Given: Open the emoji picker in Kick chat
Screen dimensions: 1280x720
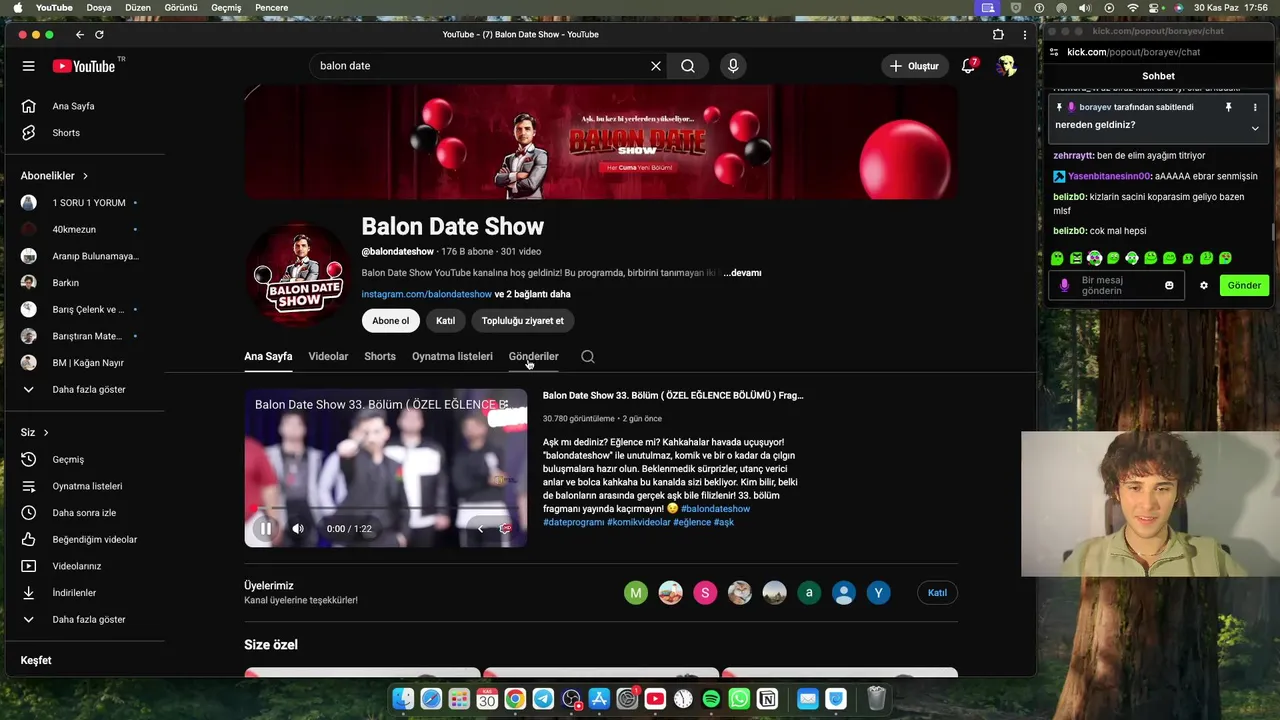Looking at the screenshot, I should (1169, 286).
